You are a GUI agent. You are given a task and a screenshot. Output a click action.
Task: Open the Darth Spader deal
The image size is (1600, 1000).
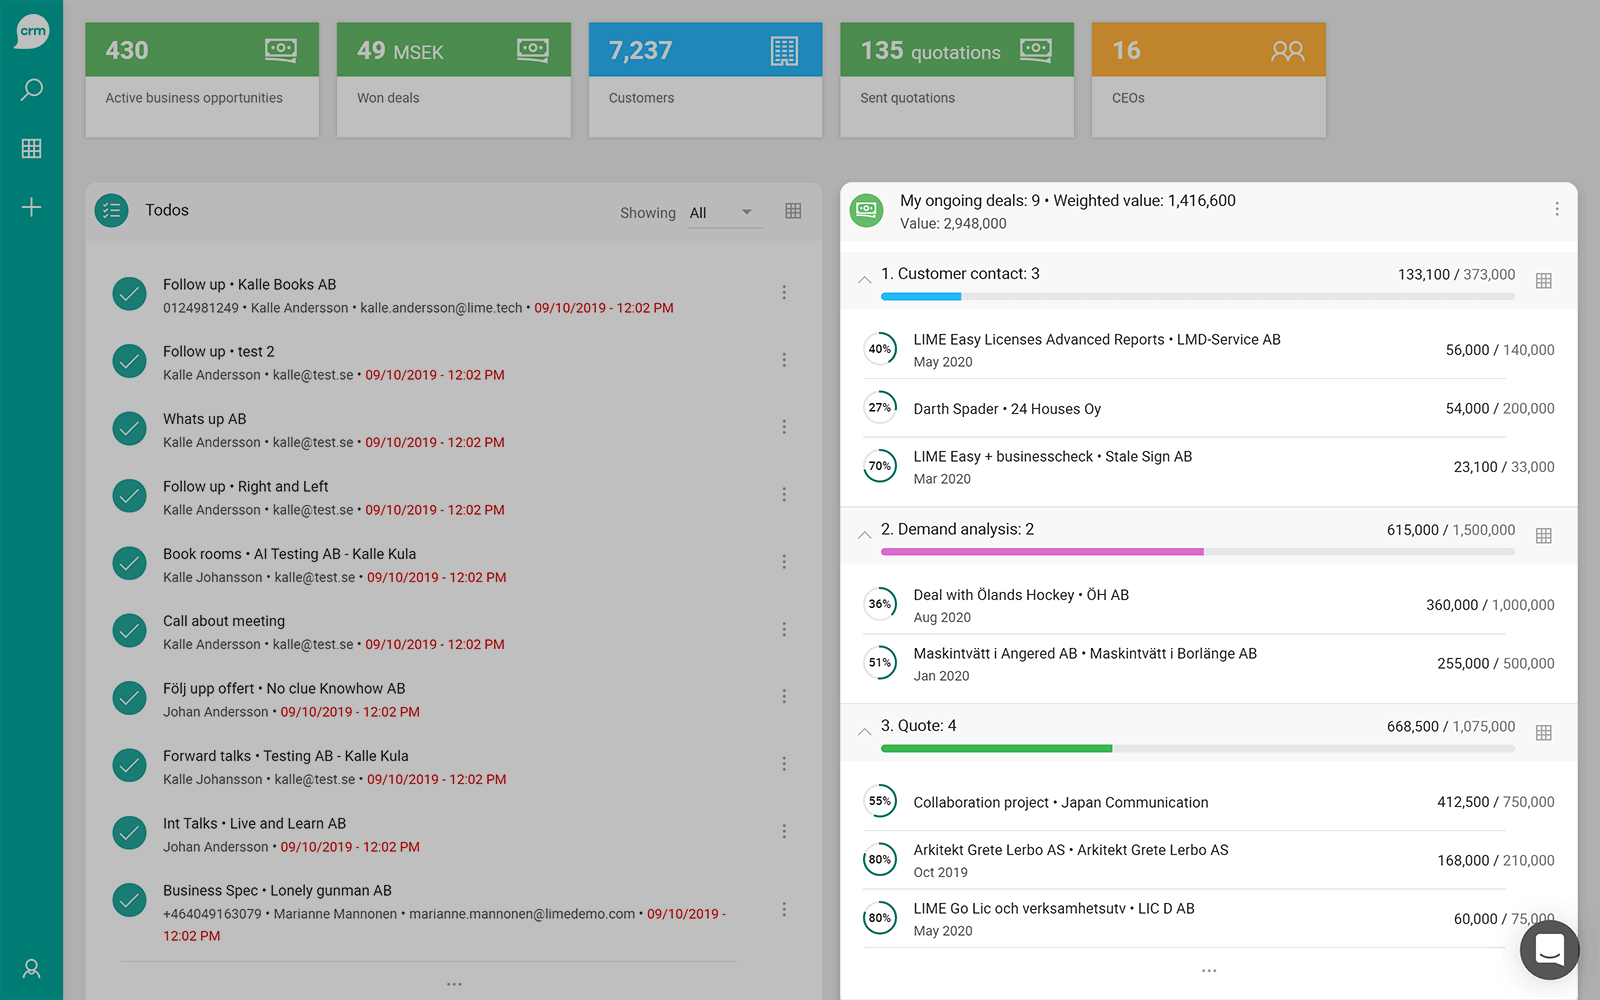pos(1209,408)
